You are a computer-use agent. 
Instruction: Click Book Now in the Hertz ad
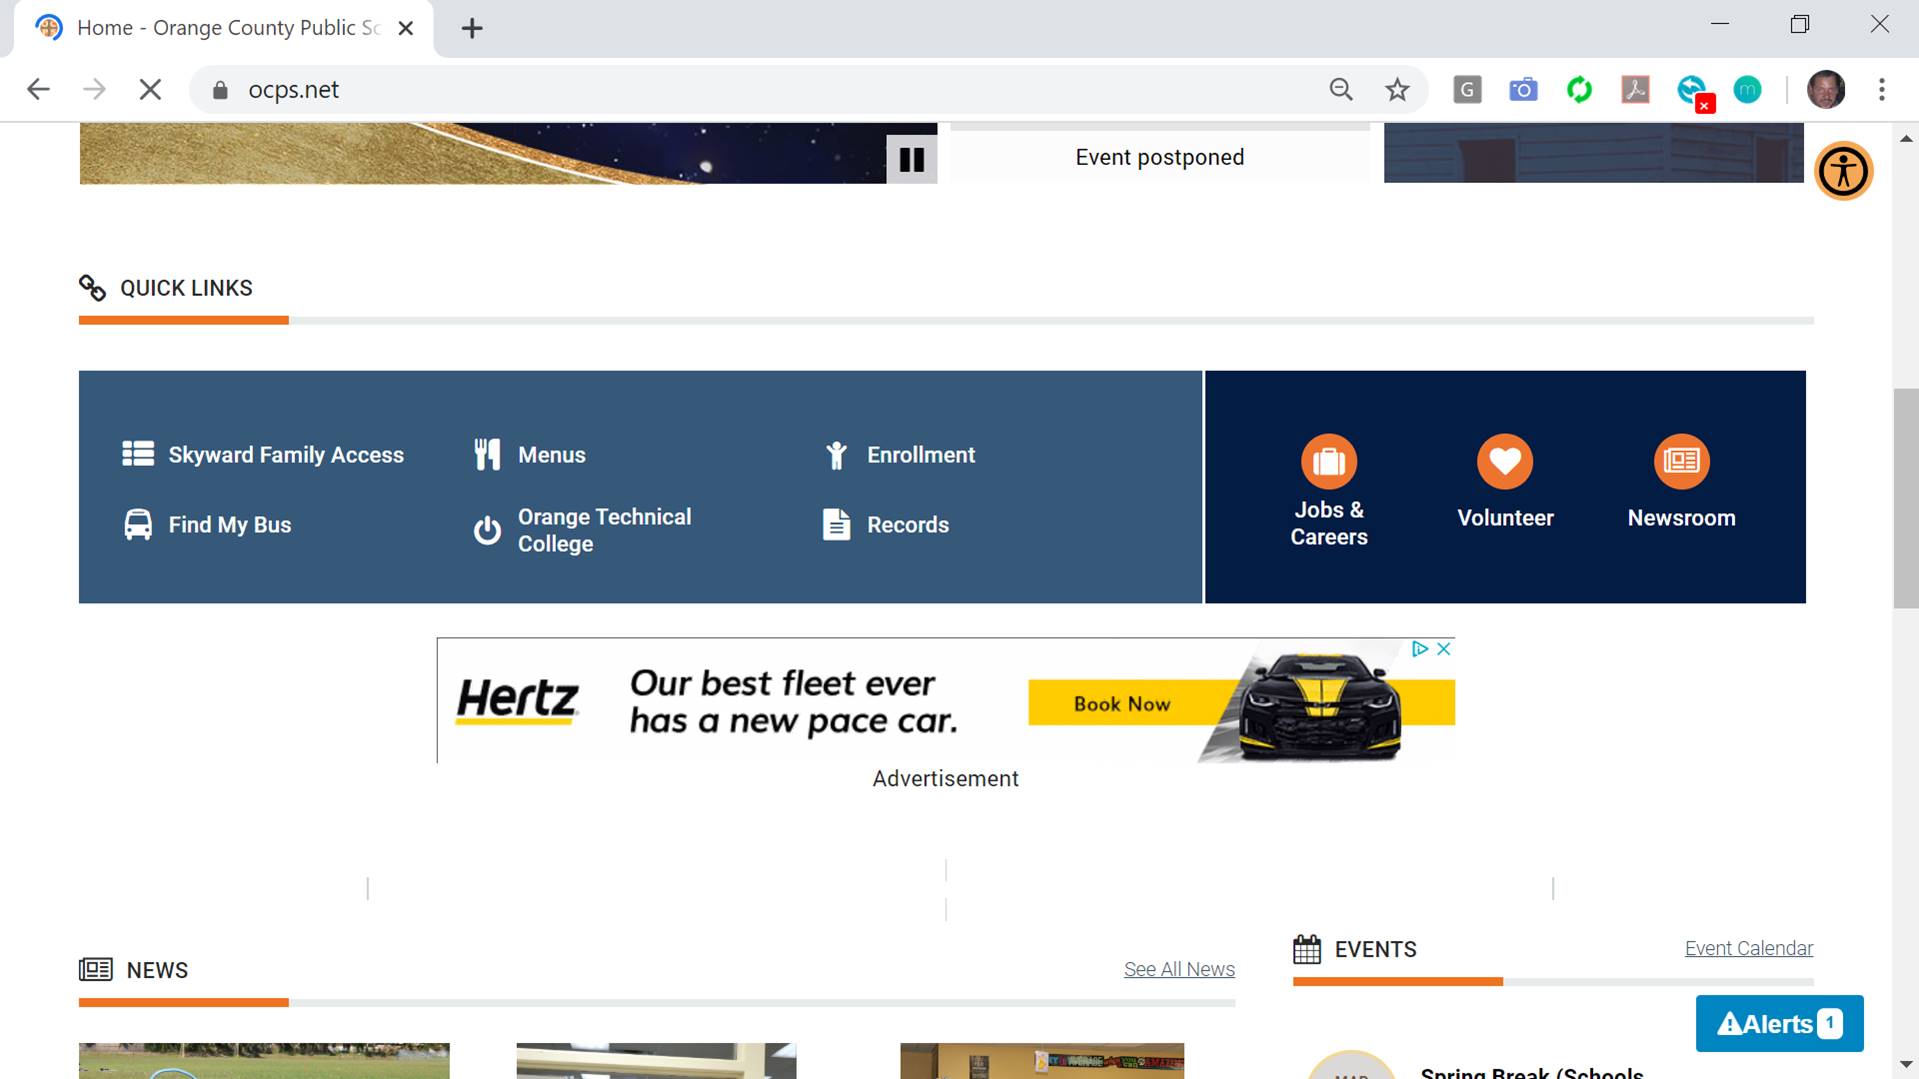click(x=1122, y=704)
